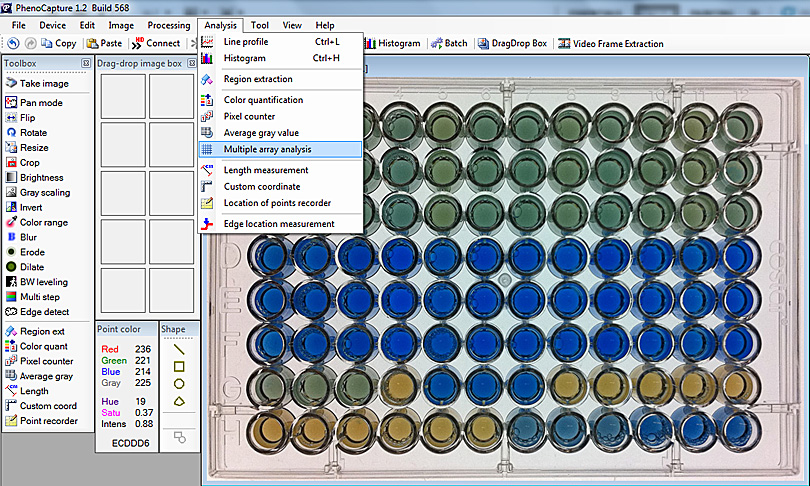
Task: Open the Processing menu
Action: click(168, 25)
